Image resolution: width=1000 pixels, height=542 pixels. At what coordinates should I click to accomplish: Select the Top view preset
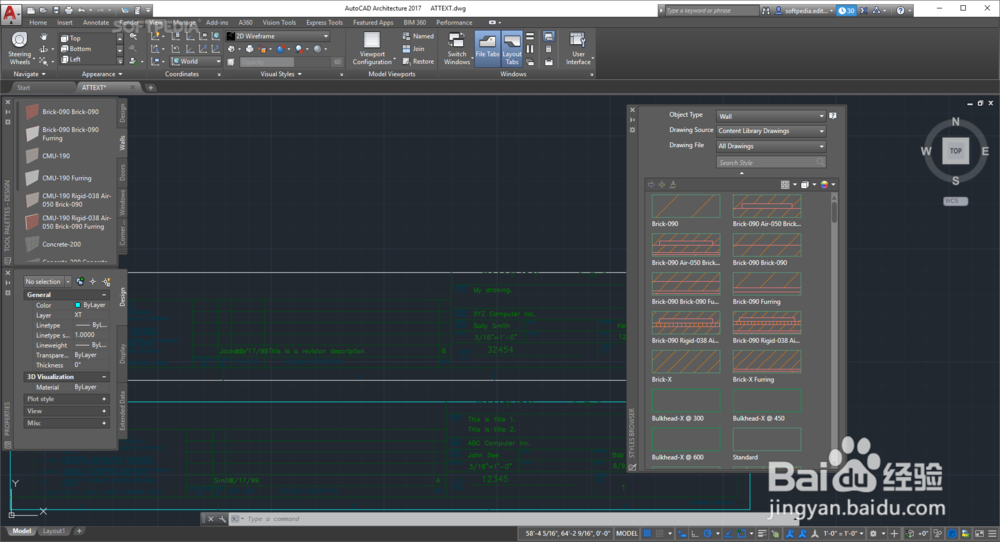70,38
